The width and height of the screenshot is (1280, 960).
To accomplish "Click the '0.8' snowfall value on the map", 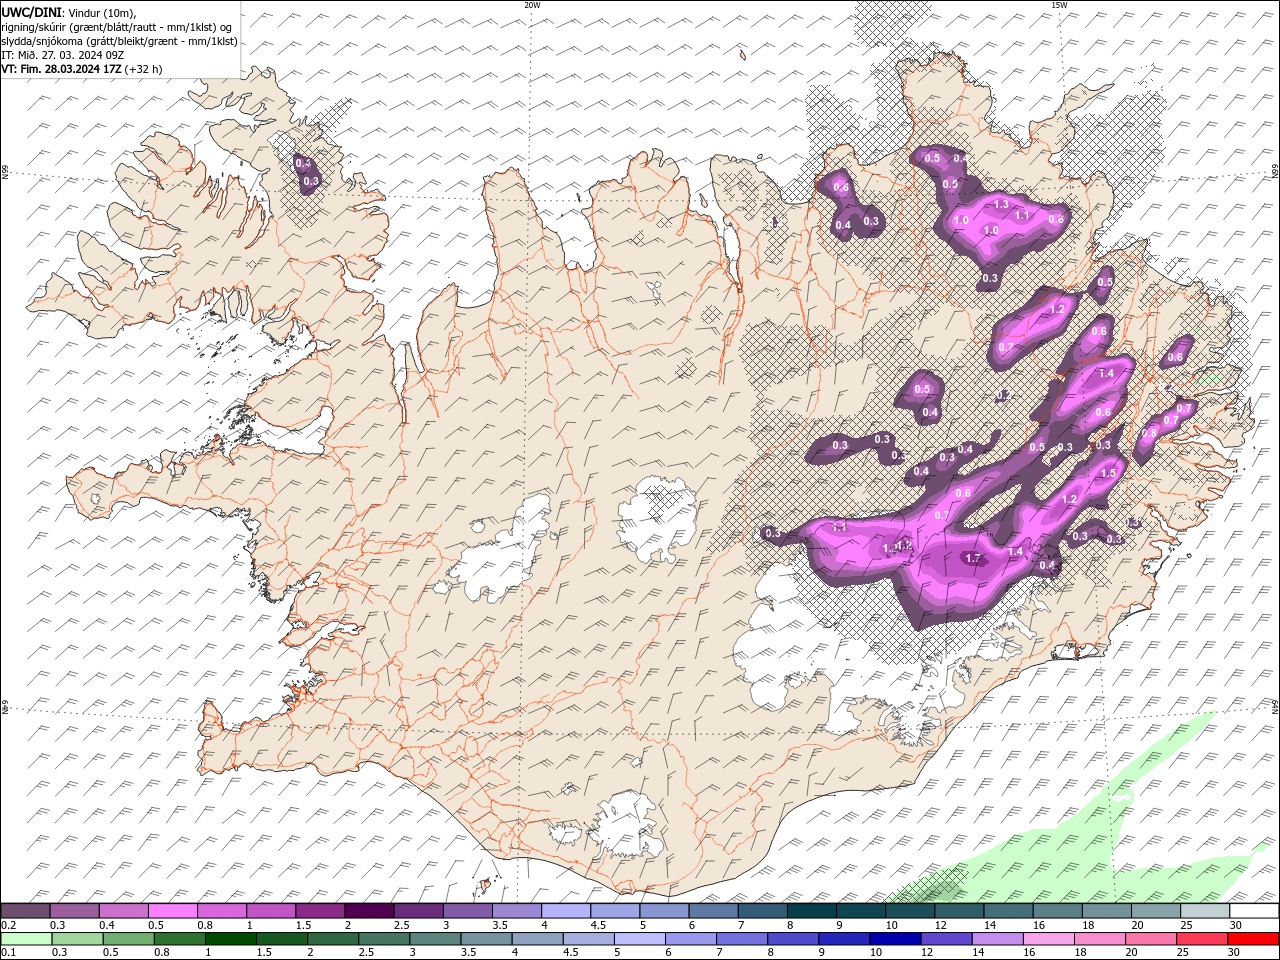I will point(1149,433).
